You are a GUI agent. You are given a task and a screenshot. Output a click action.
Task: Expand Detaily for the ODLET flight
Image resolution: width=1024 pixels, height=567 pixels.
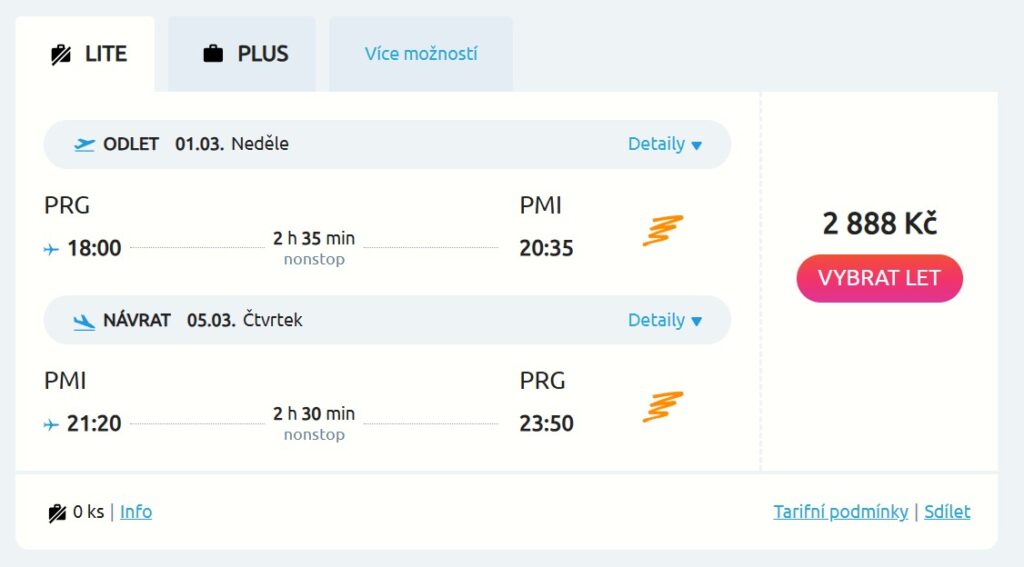665,144
